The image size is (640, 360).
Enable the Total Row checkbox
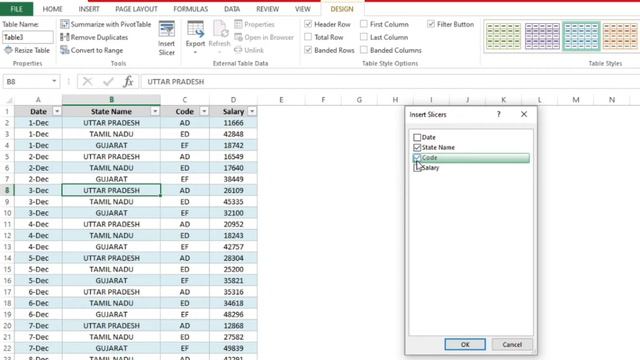pyautogui.click(x=308, y=37)
